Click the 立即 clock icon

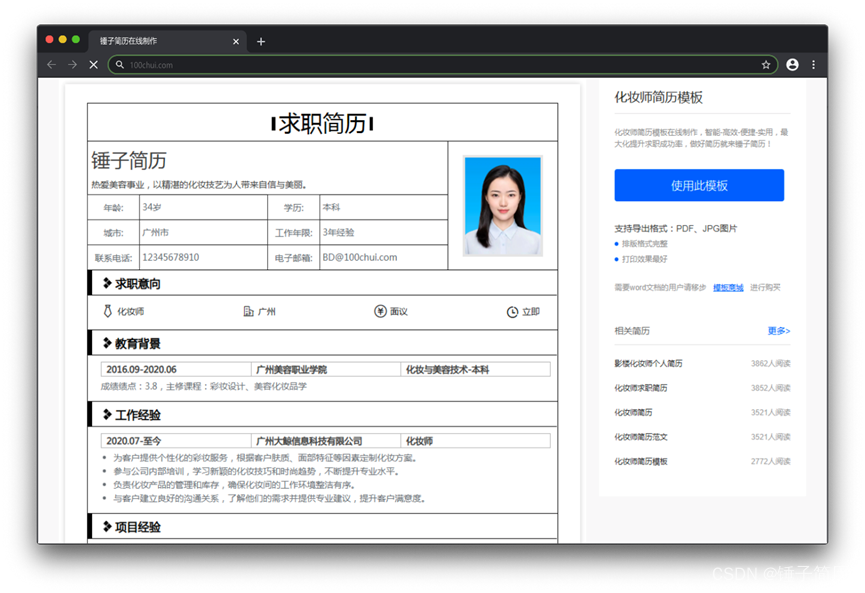coord(512,312)
